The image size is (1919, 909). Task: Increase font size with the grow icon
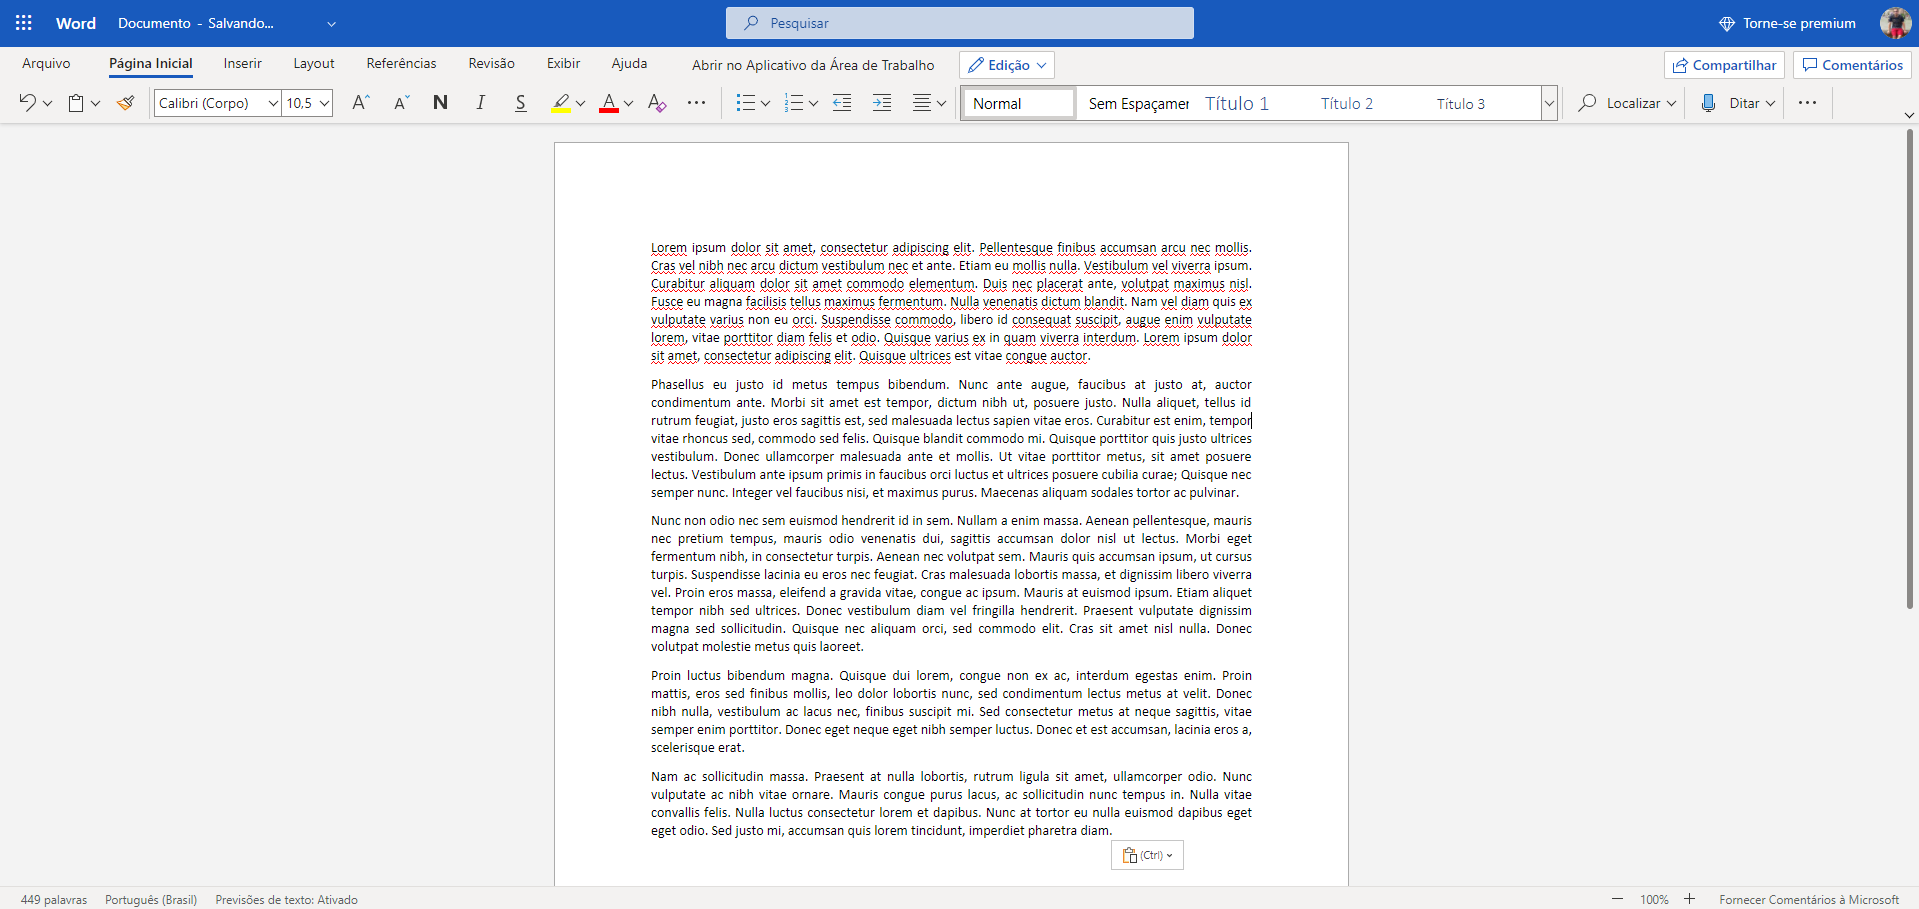click(x=361, y=102)
